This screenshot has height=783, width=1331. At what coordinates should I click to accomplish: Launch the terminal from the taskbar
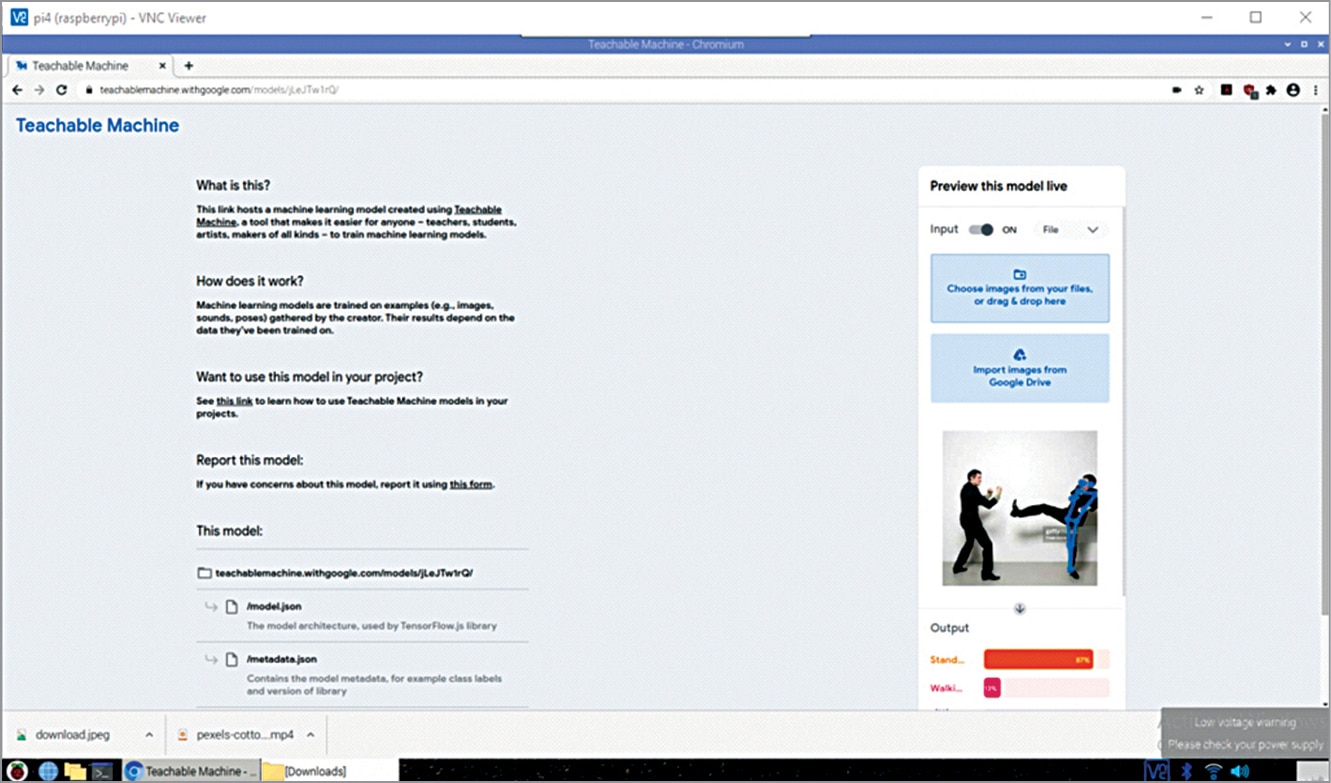(x=102, y=771)
